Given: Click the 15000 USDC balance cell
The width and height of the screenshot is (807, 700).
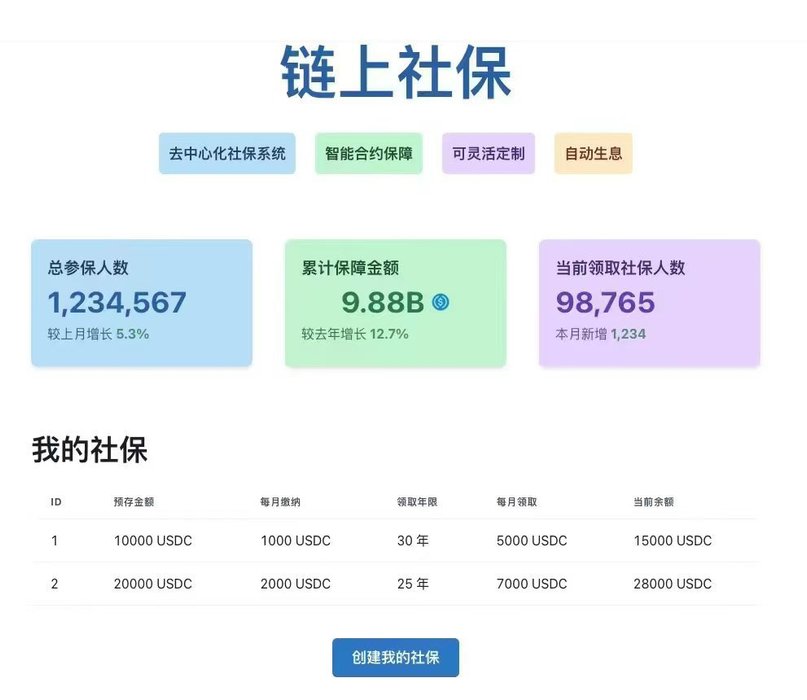Looking at the screenshot, I should click(672, 541).
